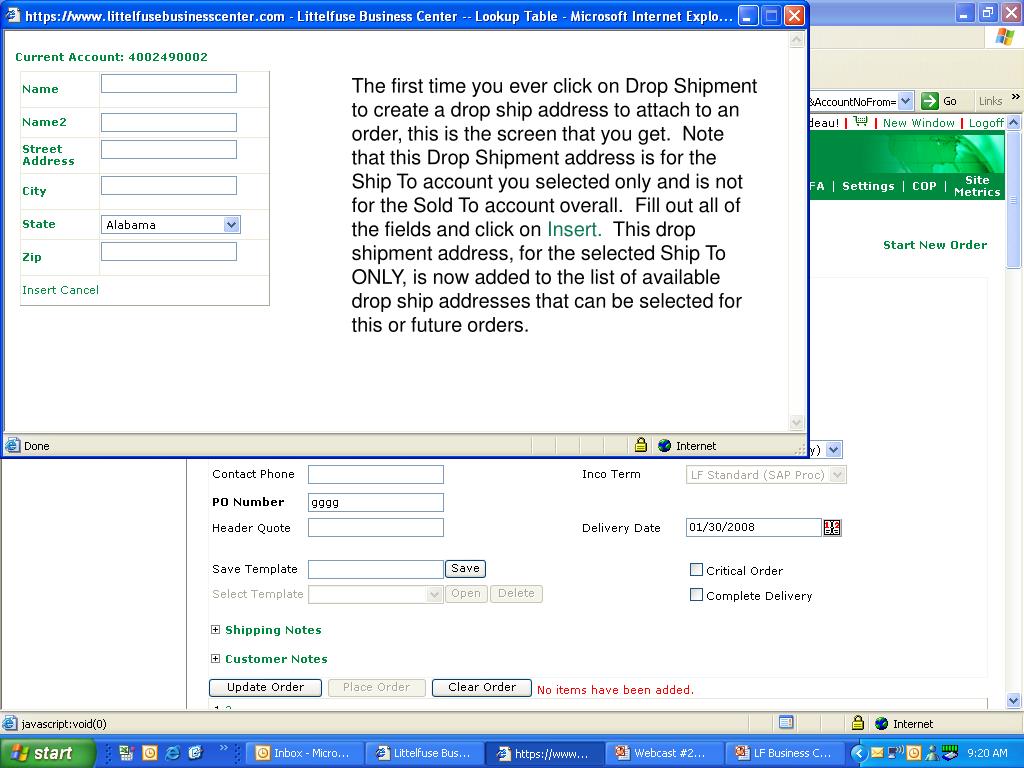Expand the Shipping Notes section
The image size is (1024, 768).
pos(216,630)
